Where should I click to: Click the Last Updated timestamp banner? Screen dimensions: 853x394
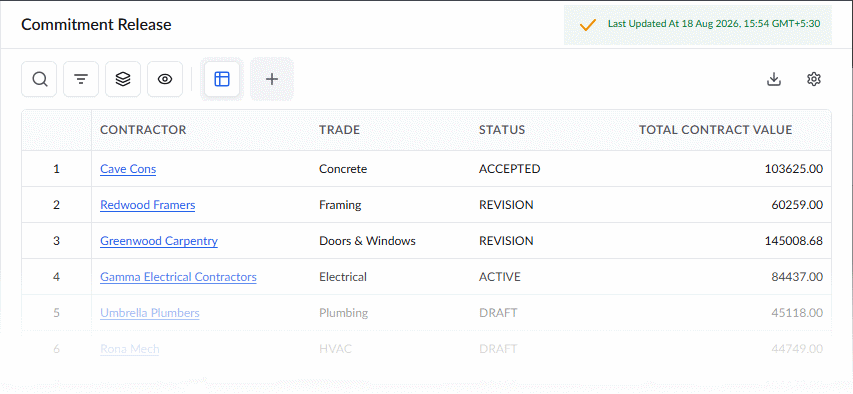coord(698,25)
